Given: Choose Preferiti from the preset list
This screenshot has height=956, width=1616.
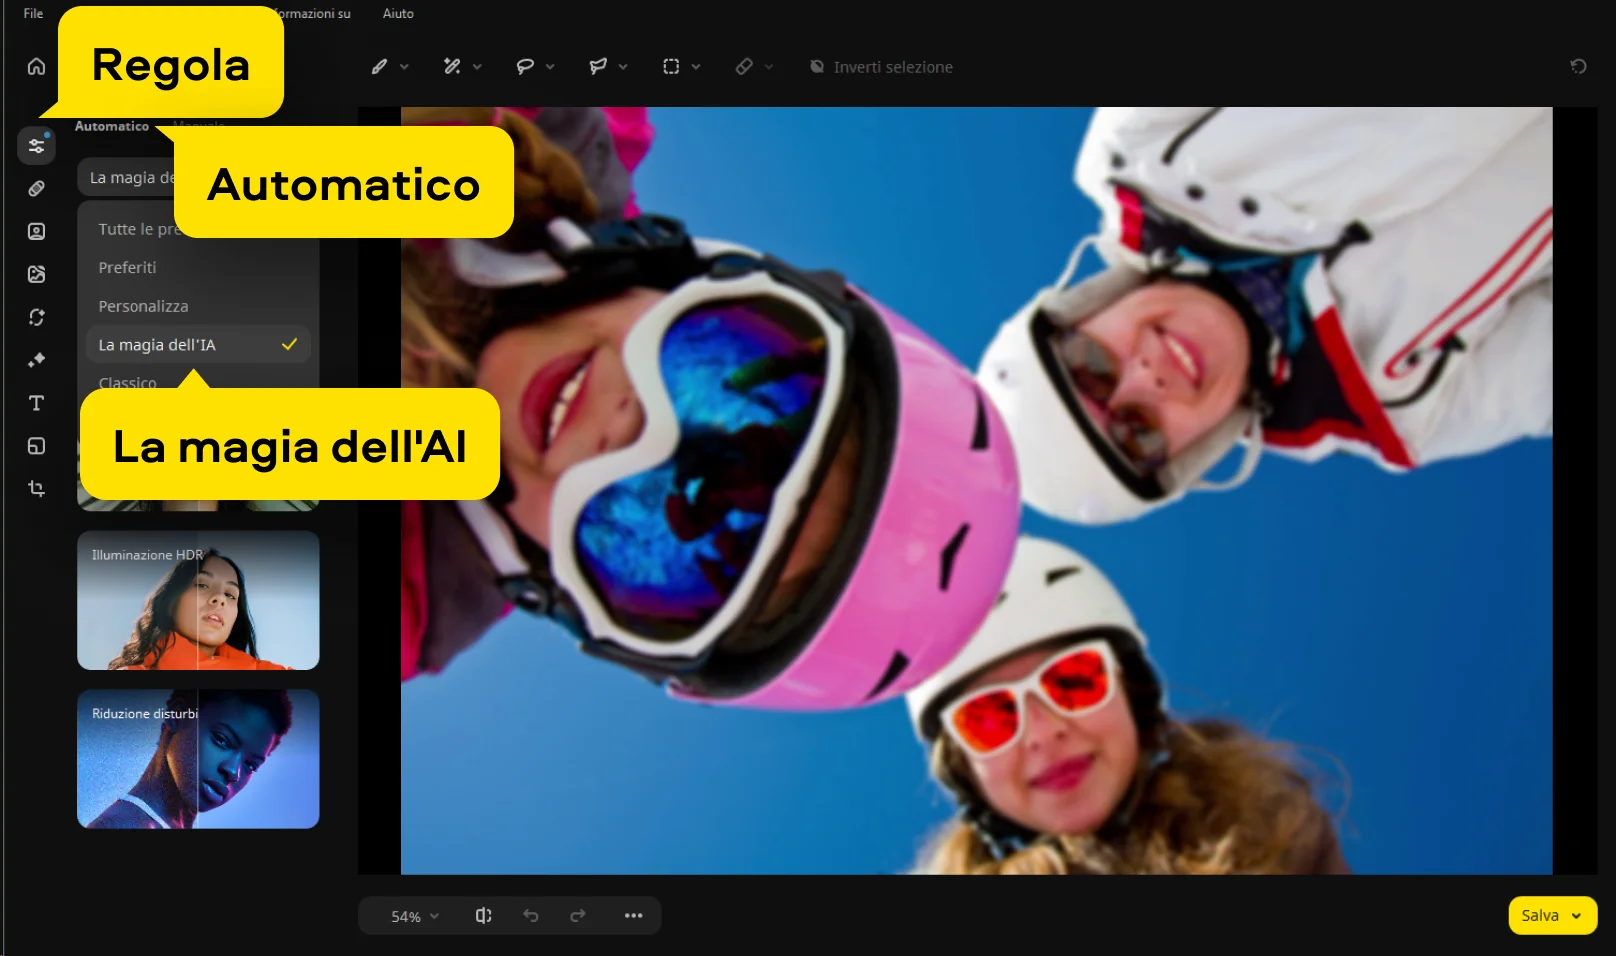Looking at the screenshot, I should pyautogui.click(x=127, y=268).
